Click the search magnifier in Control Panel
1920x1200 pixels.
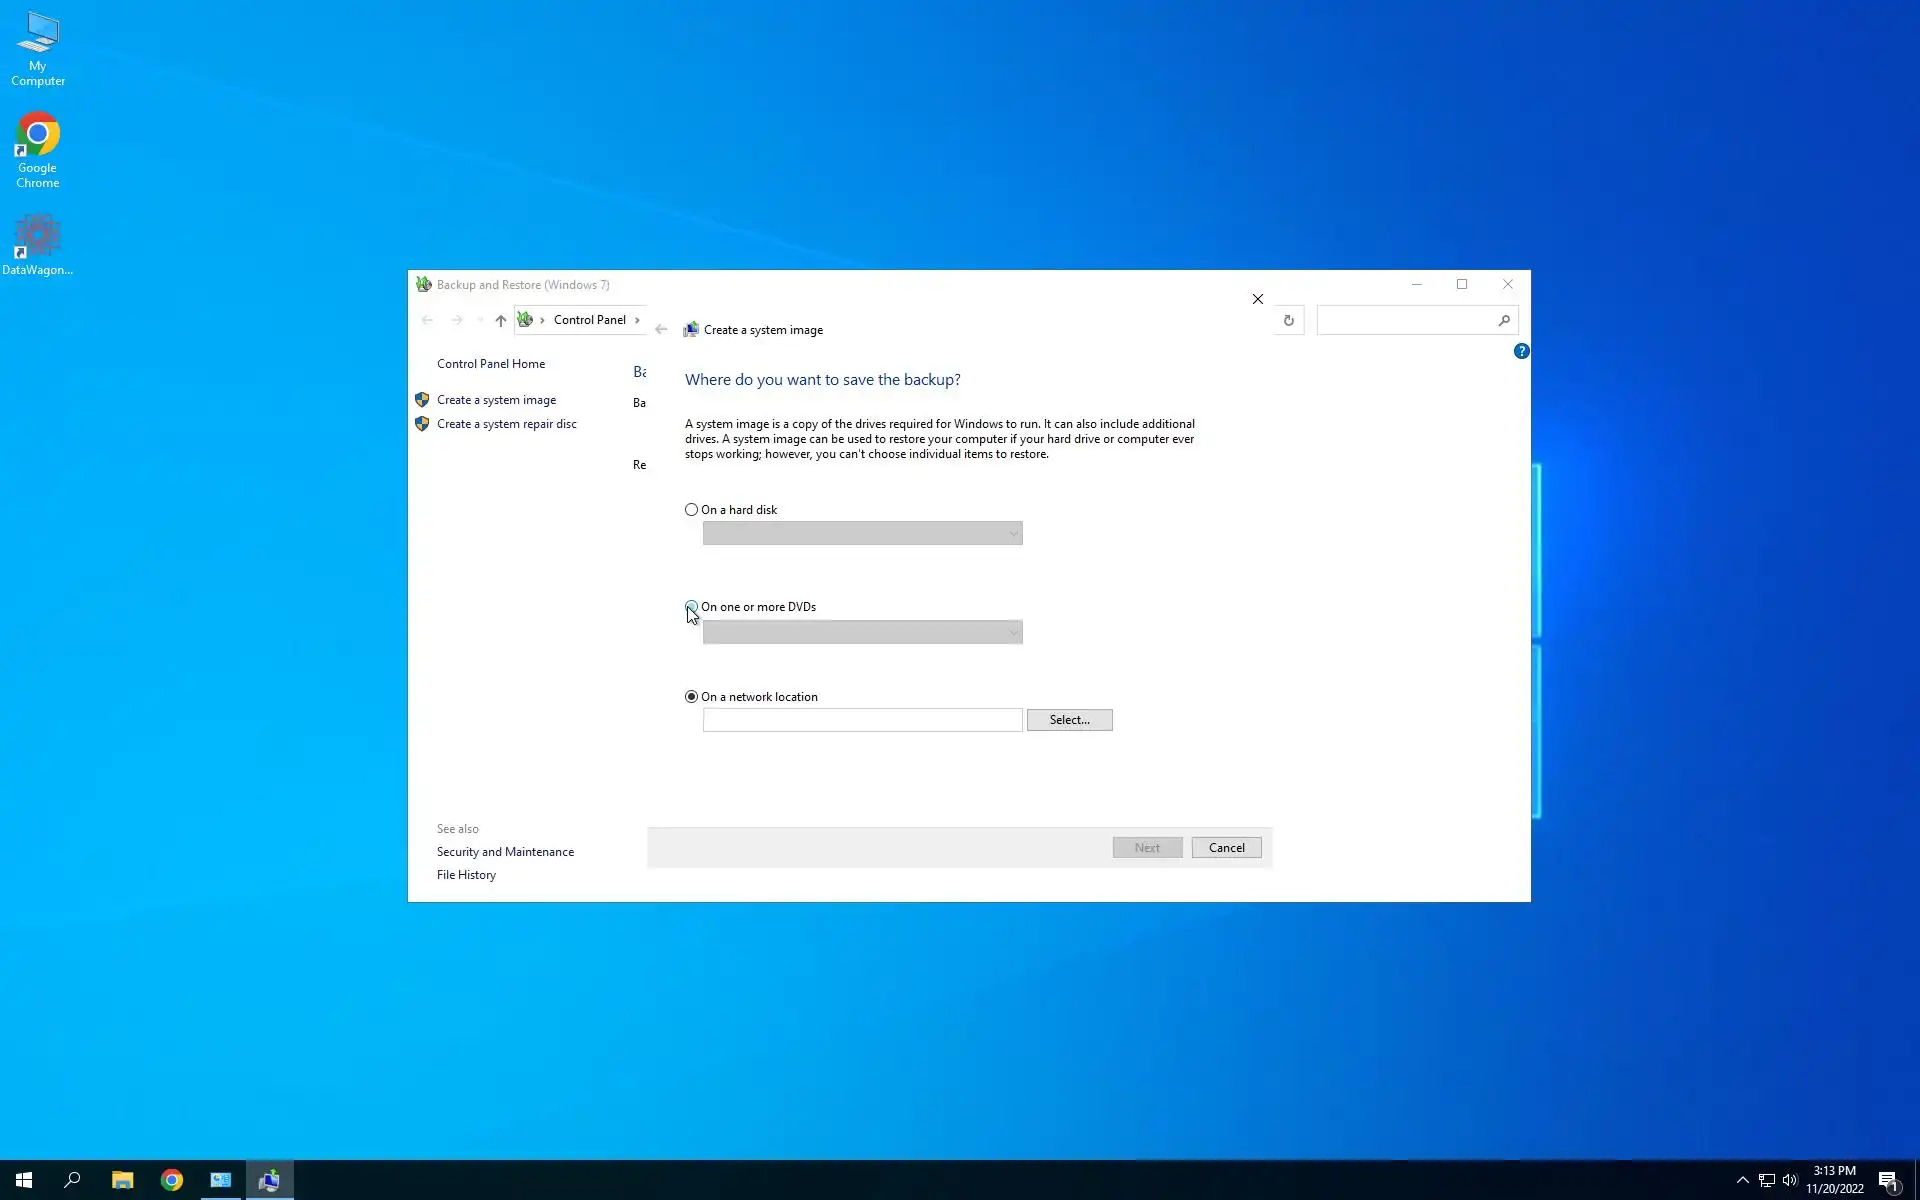click(1503, 321)
